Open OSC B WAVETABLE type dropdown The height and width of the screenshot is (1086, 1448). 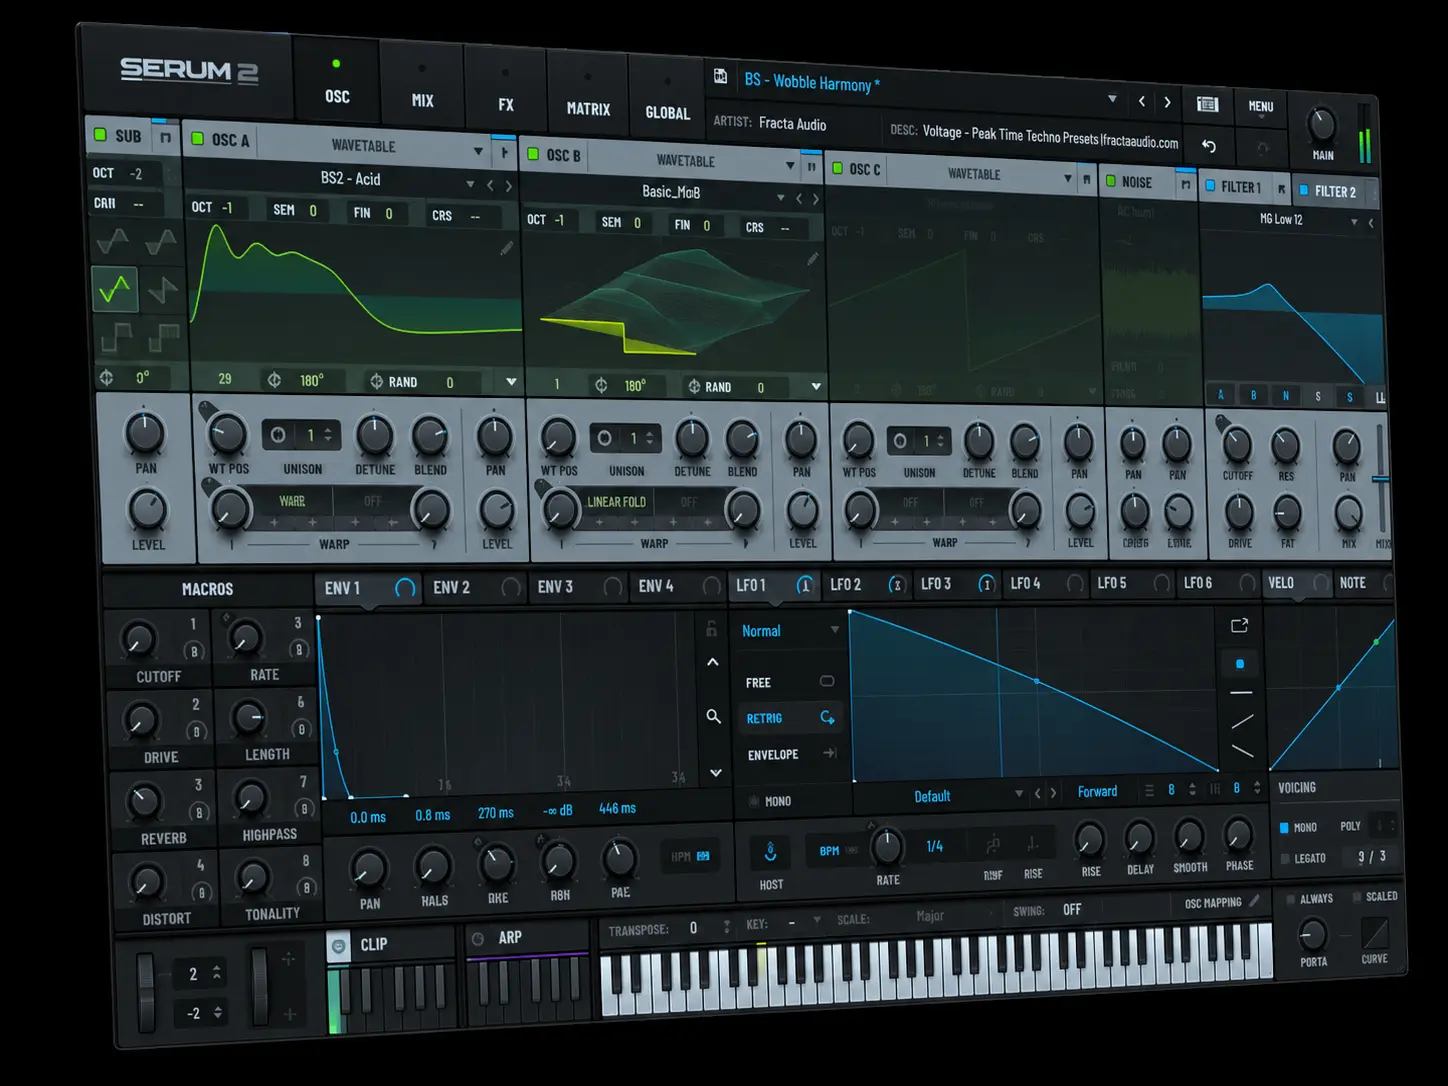790,165
